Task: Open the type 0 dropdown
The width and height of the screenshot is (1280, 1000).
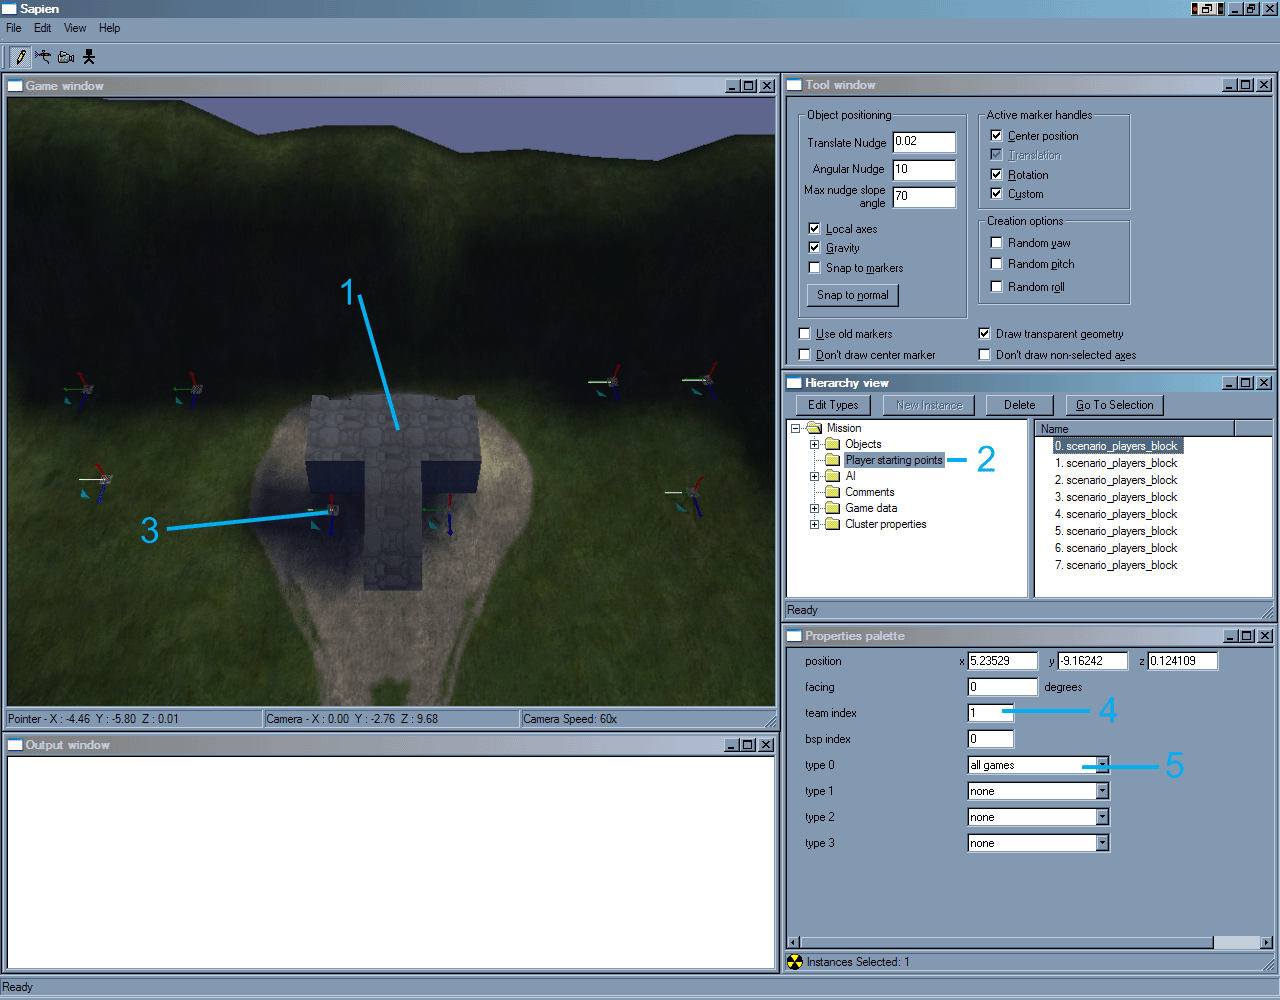Action: 1102,765
